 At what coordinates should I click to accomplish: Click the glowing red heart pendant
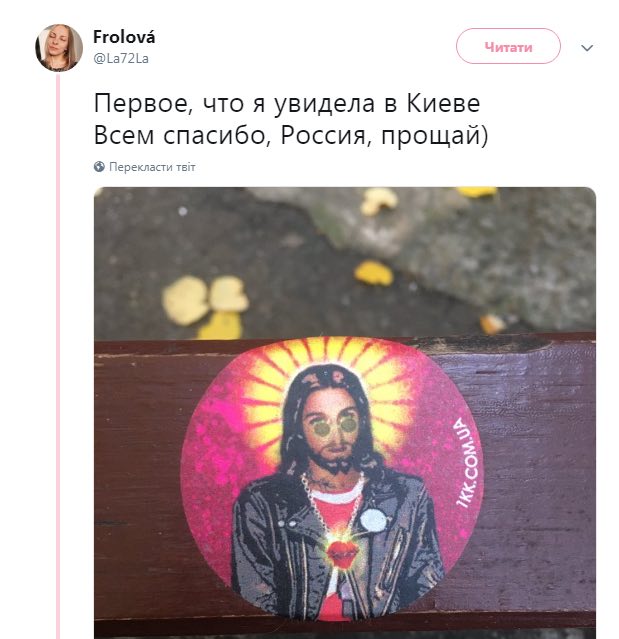pyautogui.click(x=342, y=550)
